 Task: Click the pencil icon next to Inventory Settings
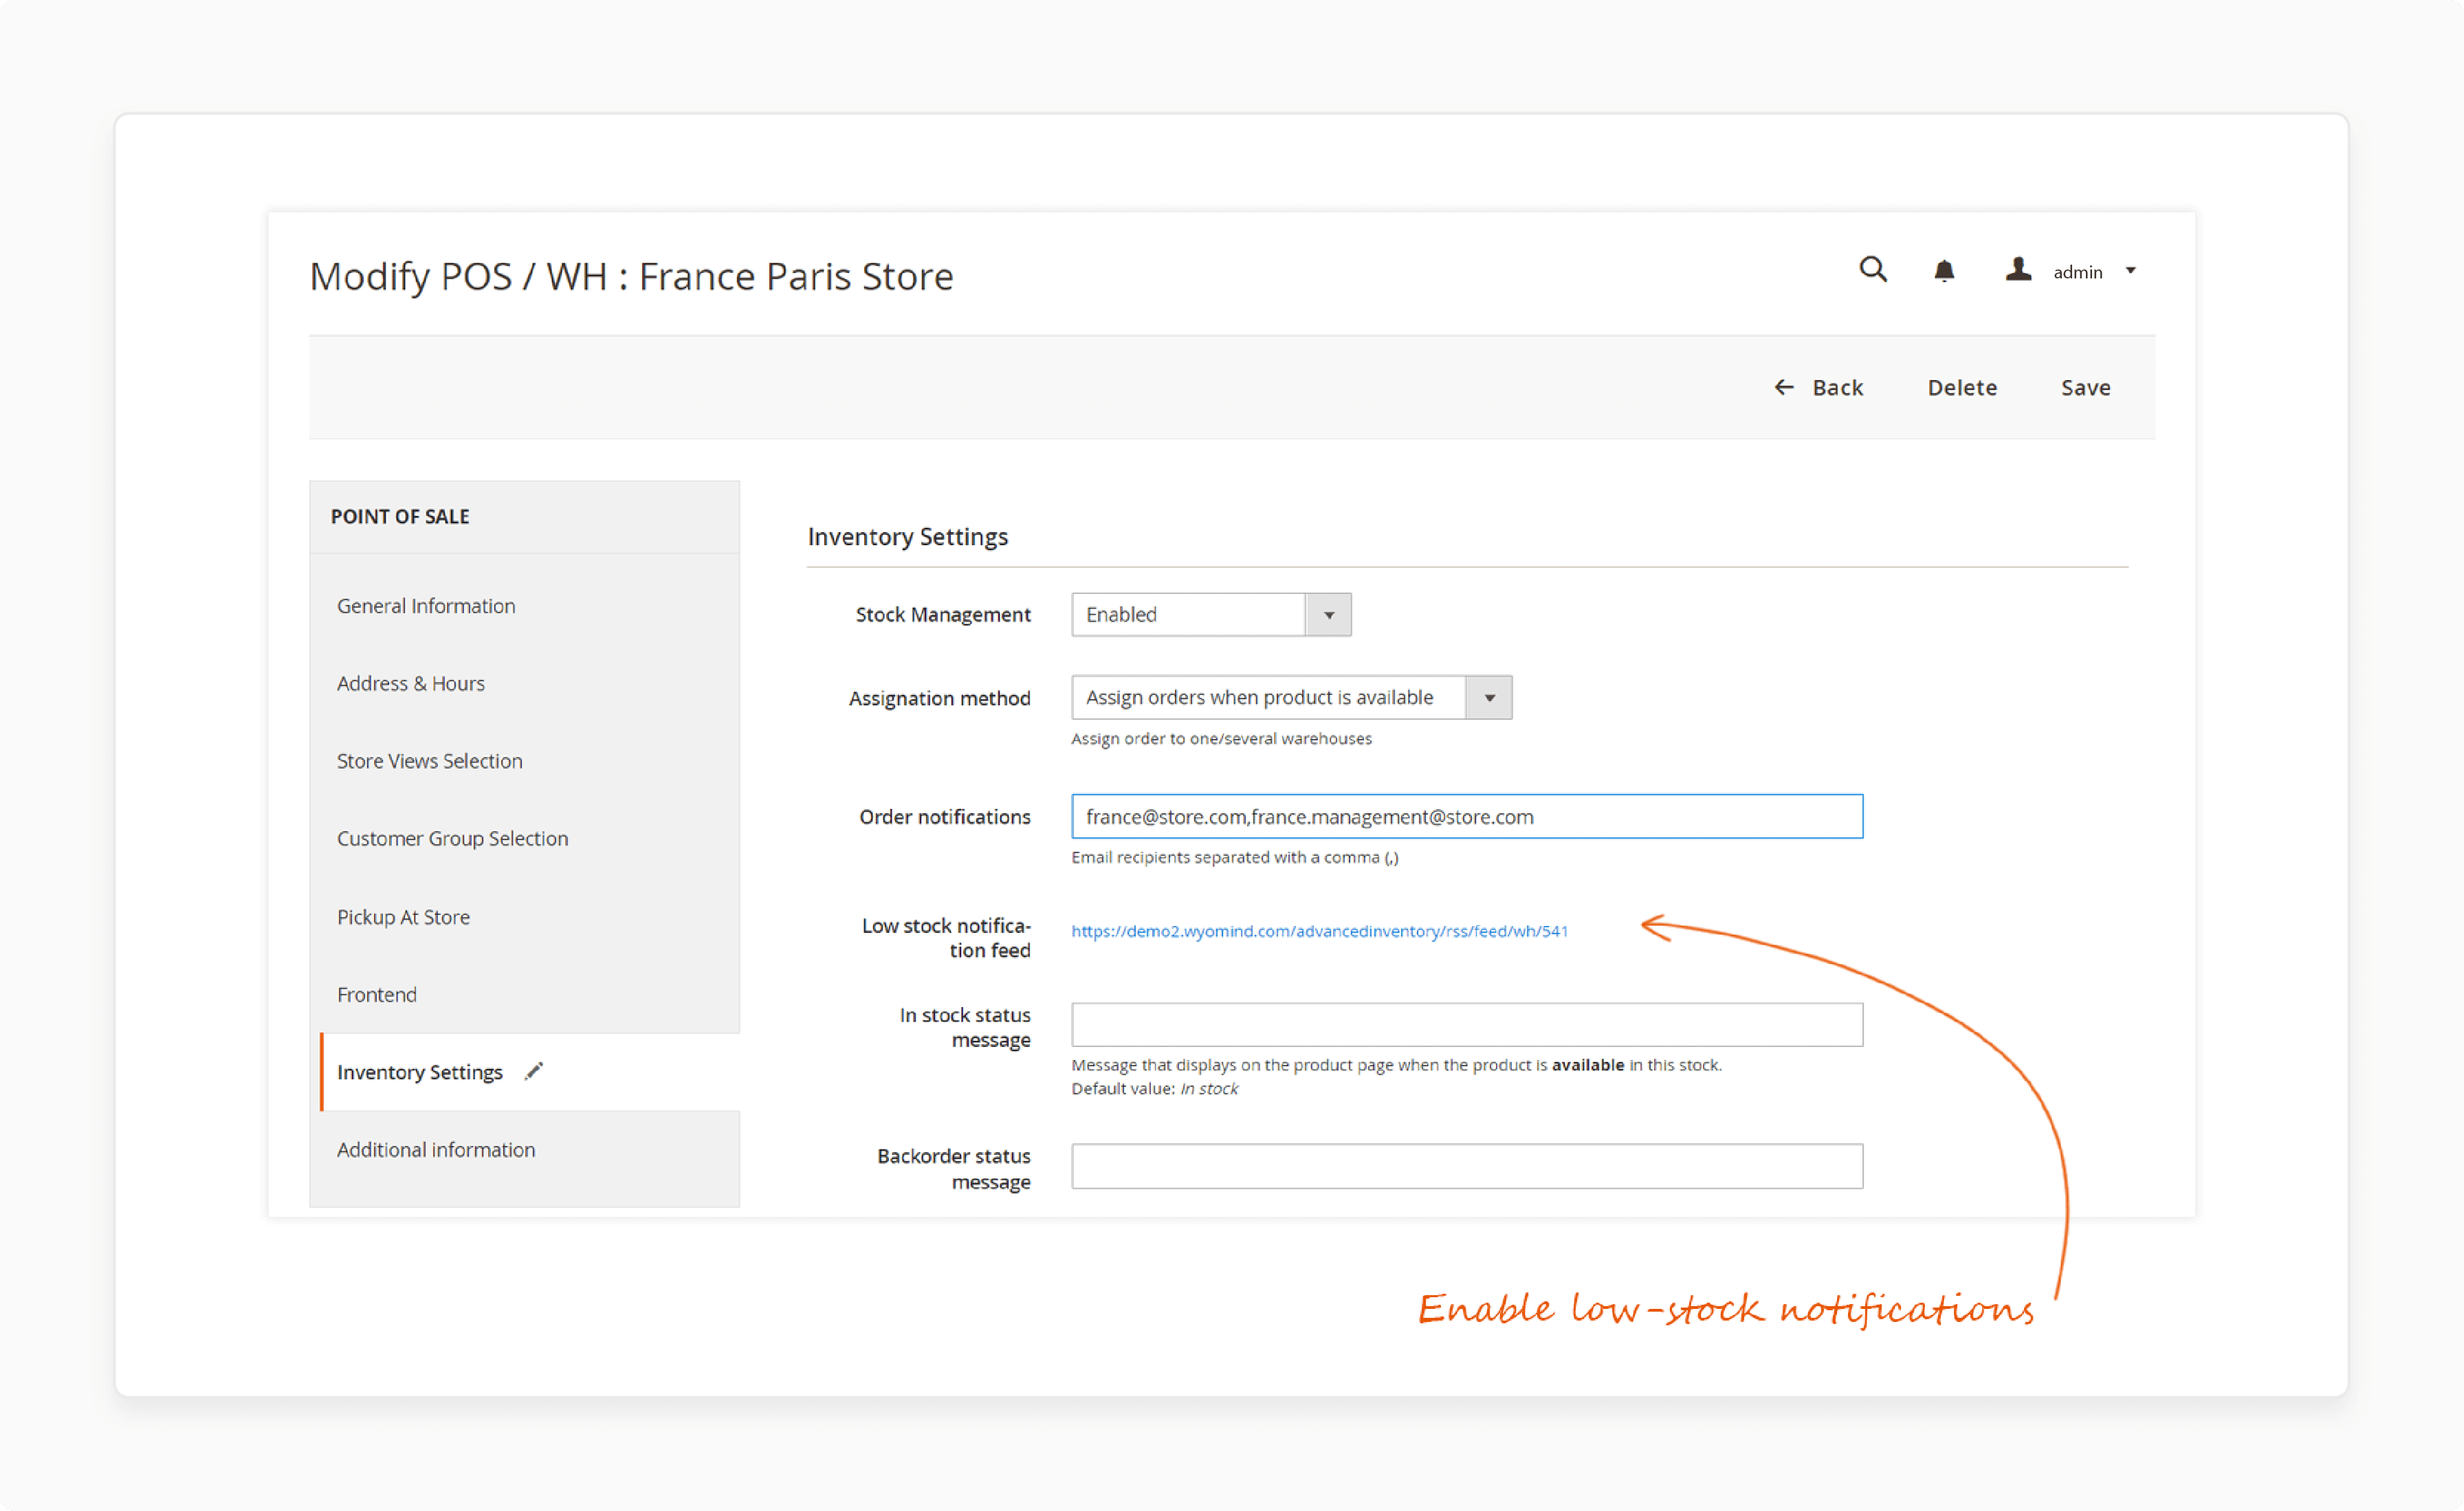click(534, 1071)
